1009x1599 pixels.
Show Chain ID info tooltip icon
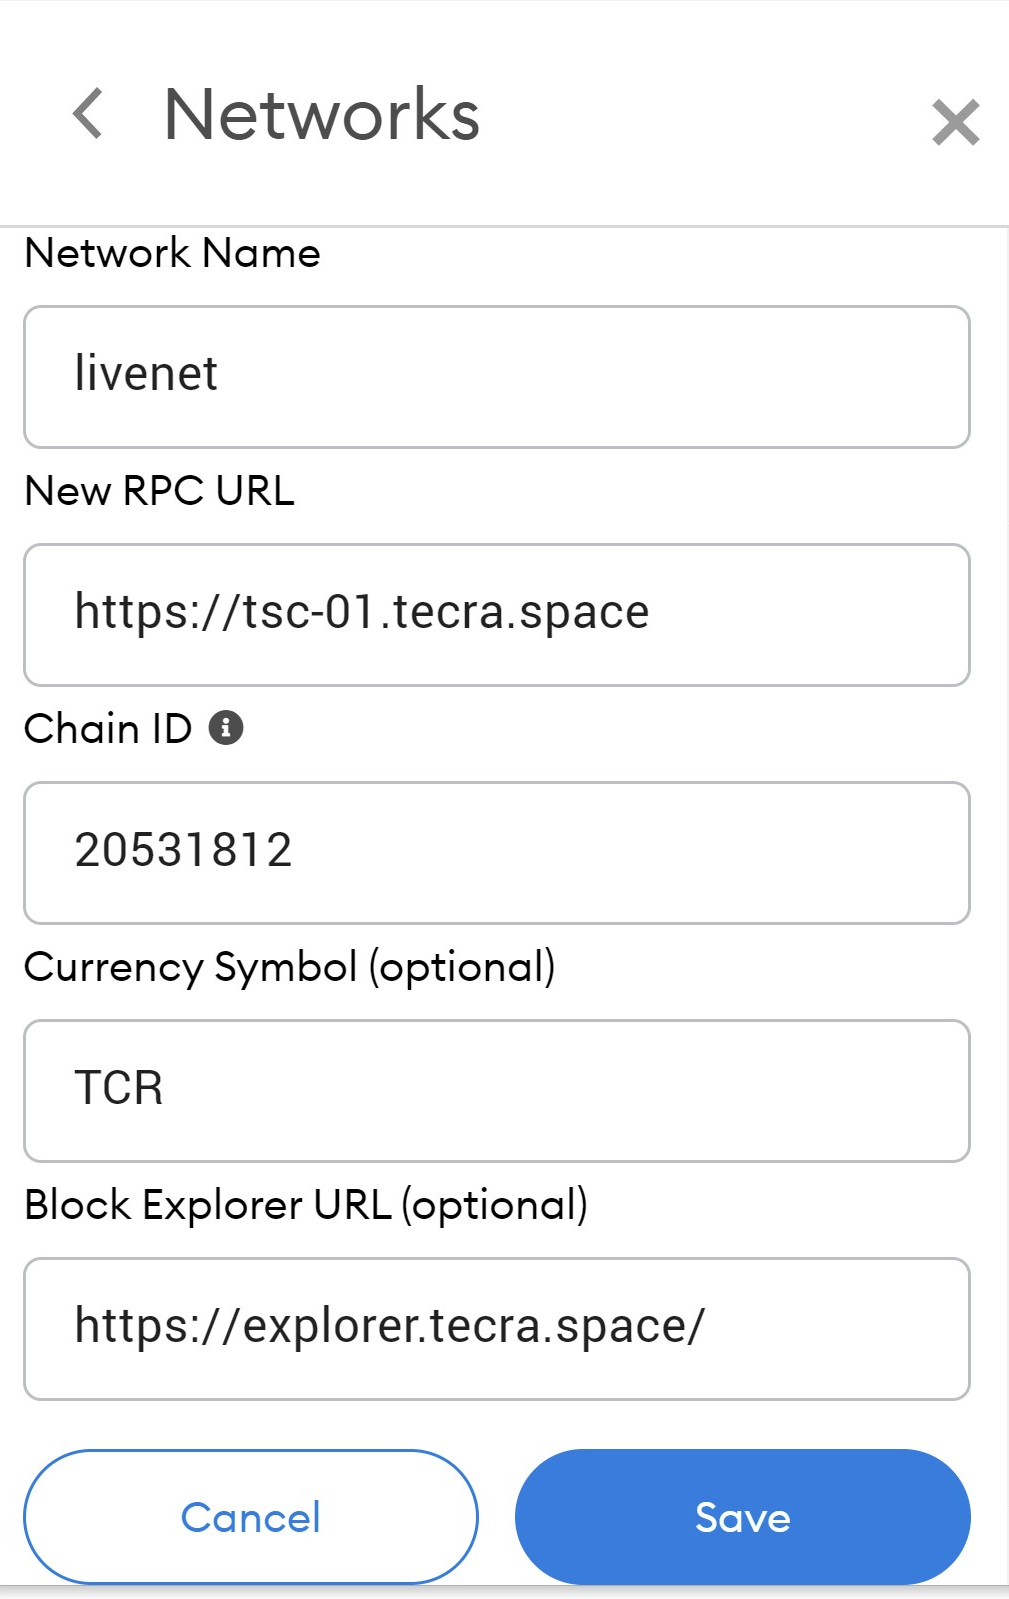[x=226, y=728]
